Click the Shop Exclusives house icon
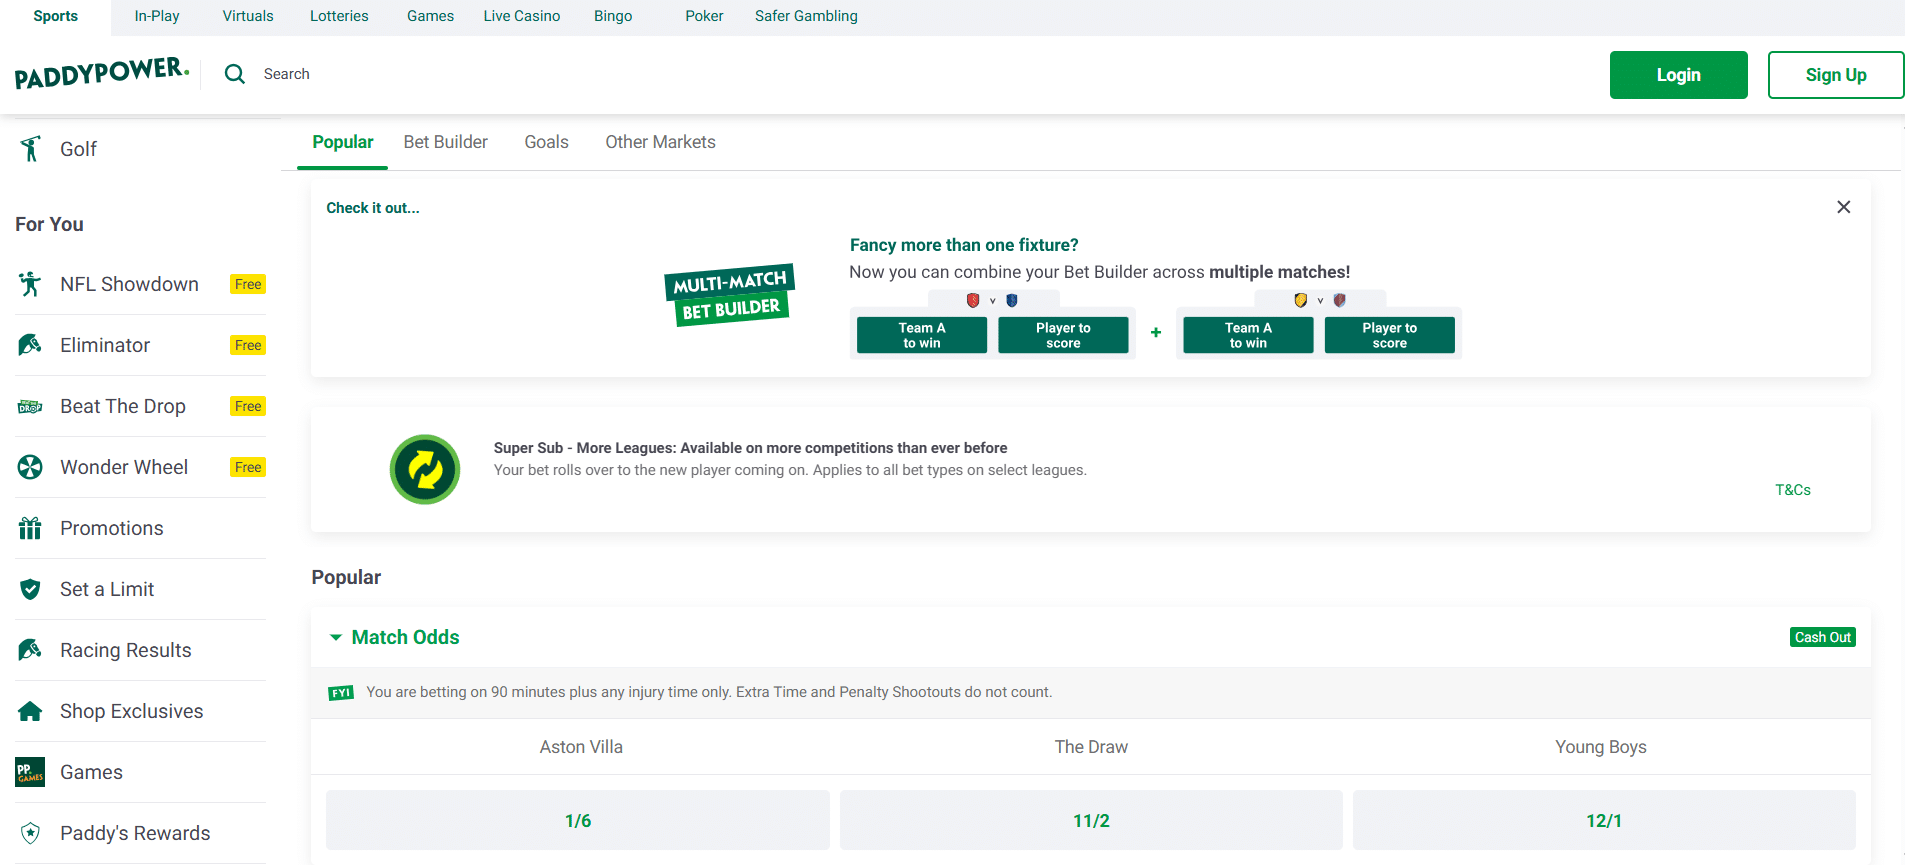1905x865 pixels. tap(30, 711)
